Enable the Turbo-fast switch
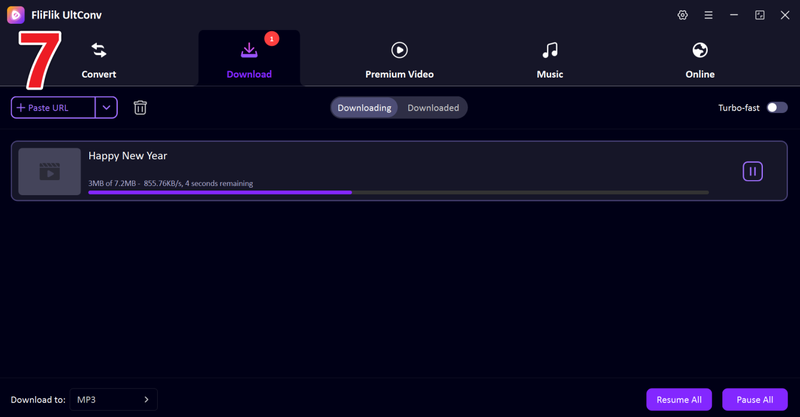 [777, 108]
